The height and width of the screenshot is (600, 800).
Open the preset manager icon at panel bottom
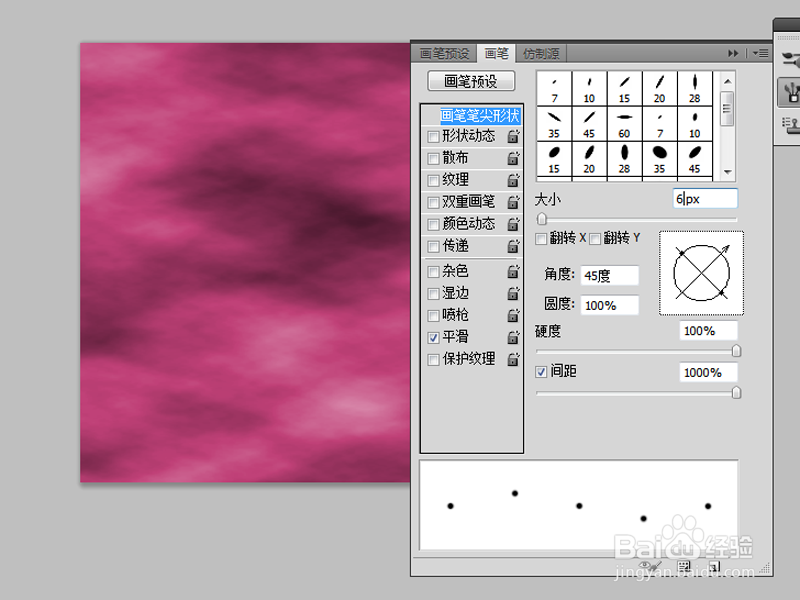coord(684,566)
